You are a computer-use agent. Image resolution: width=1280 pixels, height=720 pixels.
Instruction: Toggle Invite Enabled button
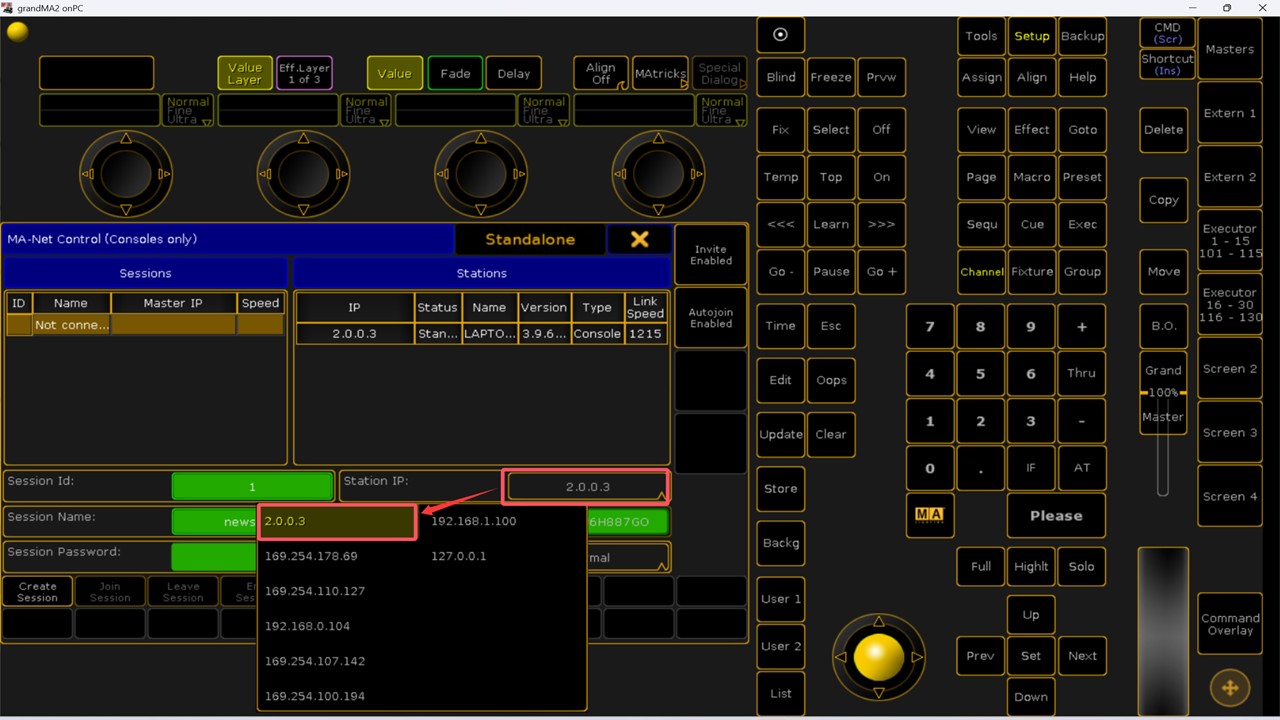click(711, 255)
